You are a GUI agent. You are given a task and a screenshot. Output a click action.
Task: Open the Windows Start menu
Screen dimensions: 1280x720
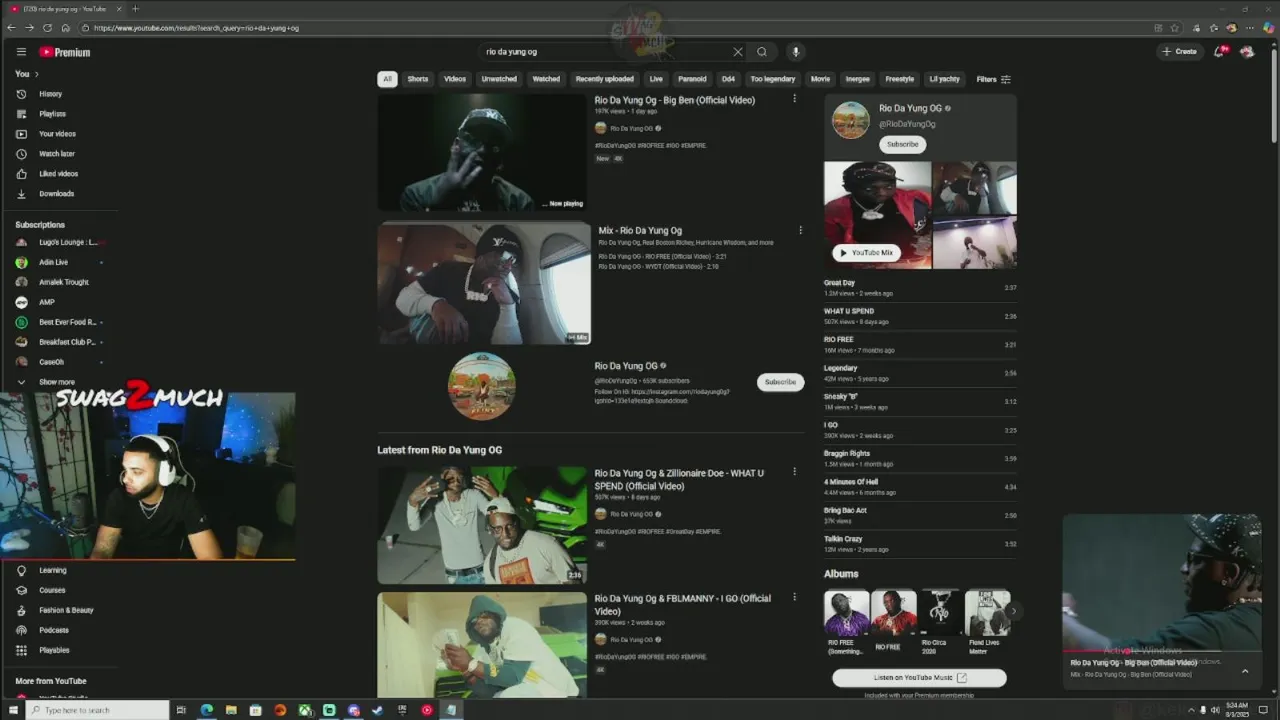pos(13,710)
